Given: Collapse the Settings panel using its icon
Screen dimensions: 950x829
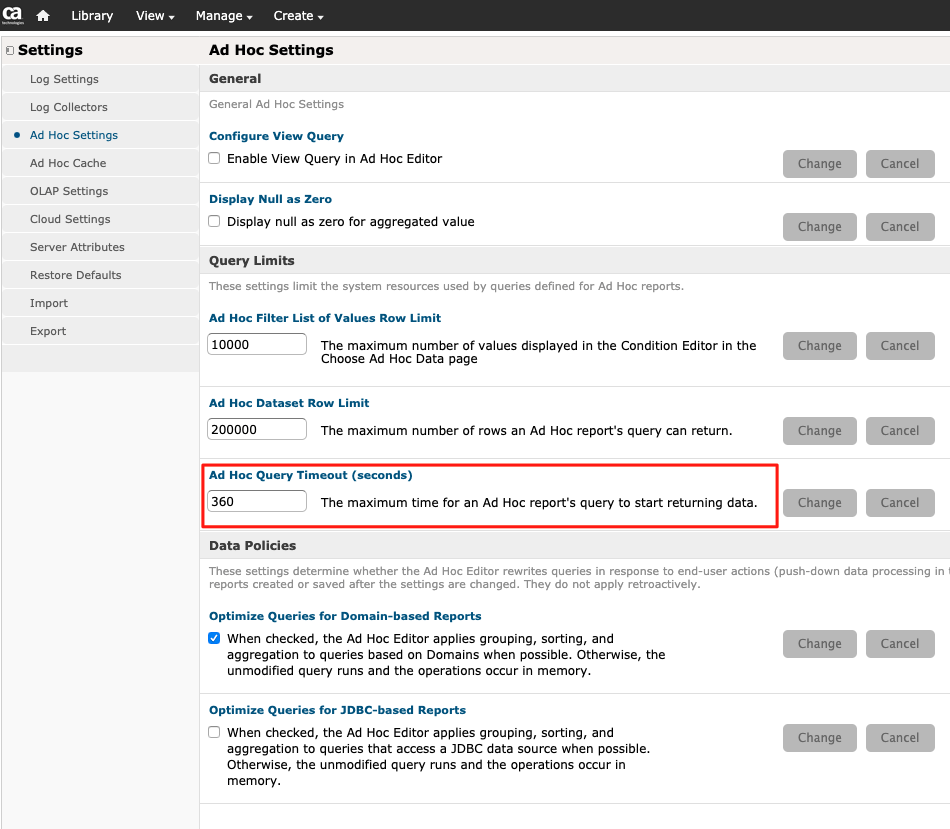Looking at the screenshot, I should pyautogui.click(x=9, y=50).
